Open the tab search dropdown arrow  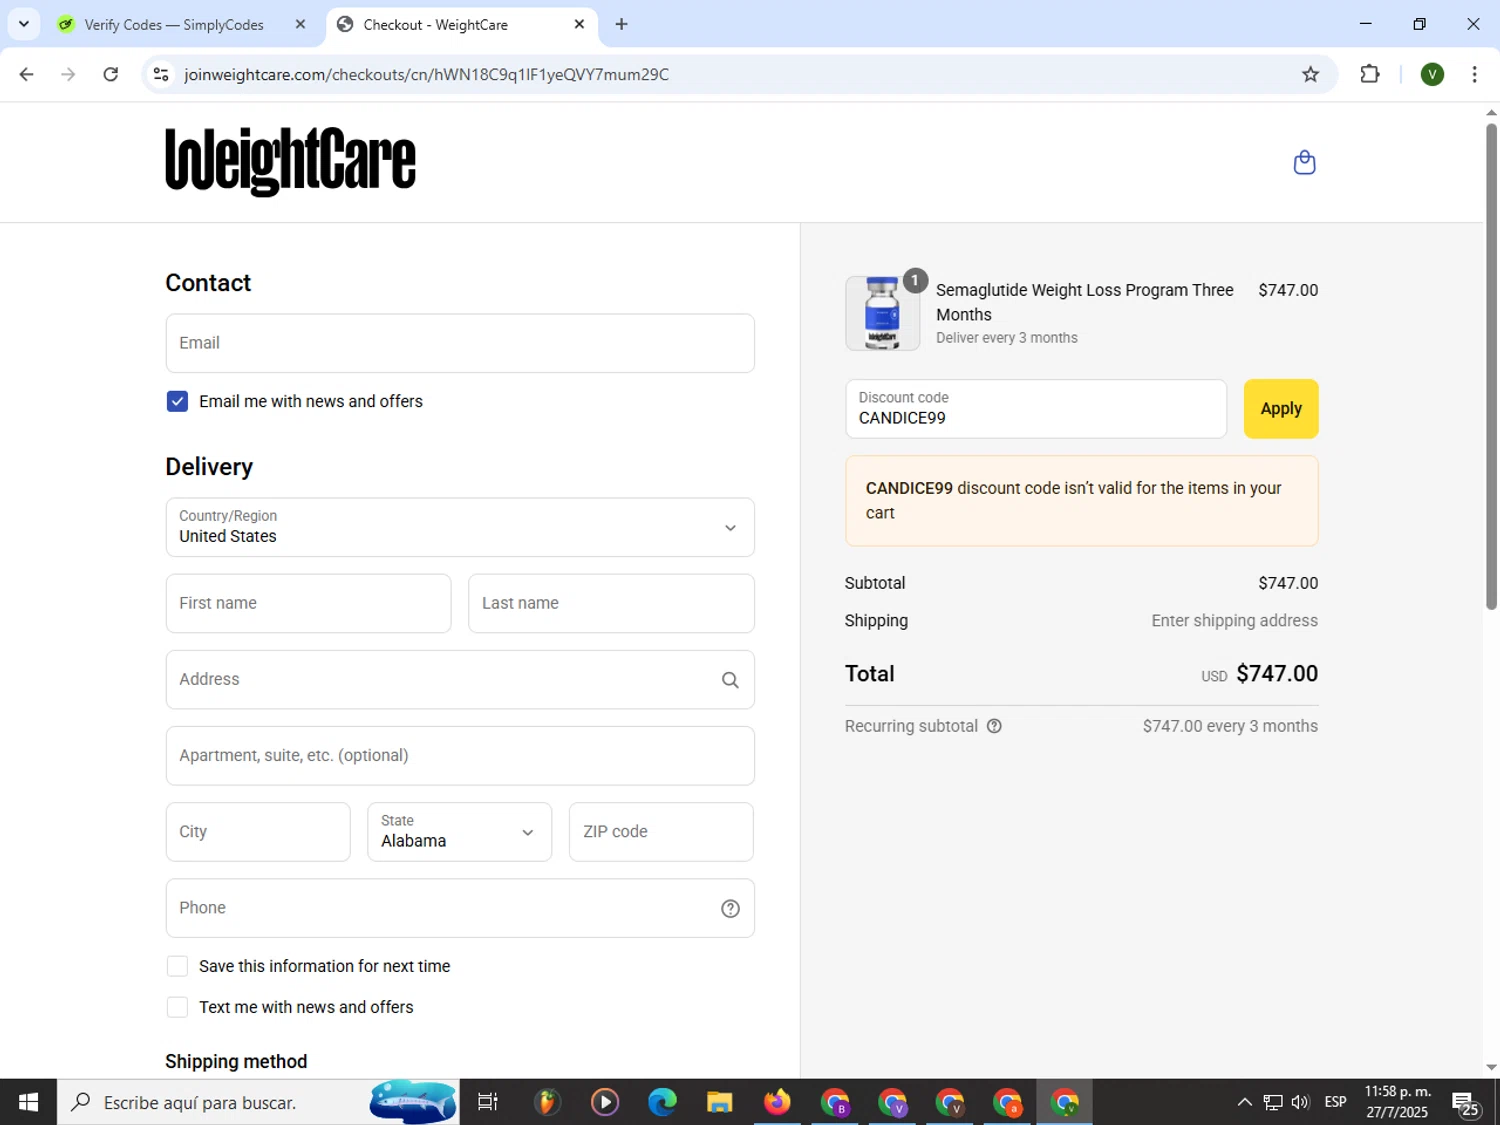click(24, 24)
